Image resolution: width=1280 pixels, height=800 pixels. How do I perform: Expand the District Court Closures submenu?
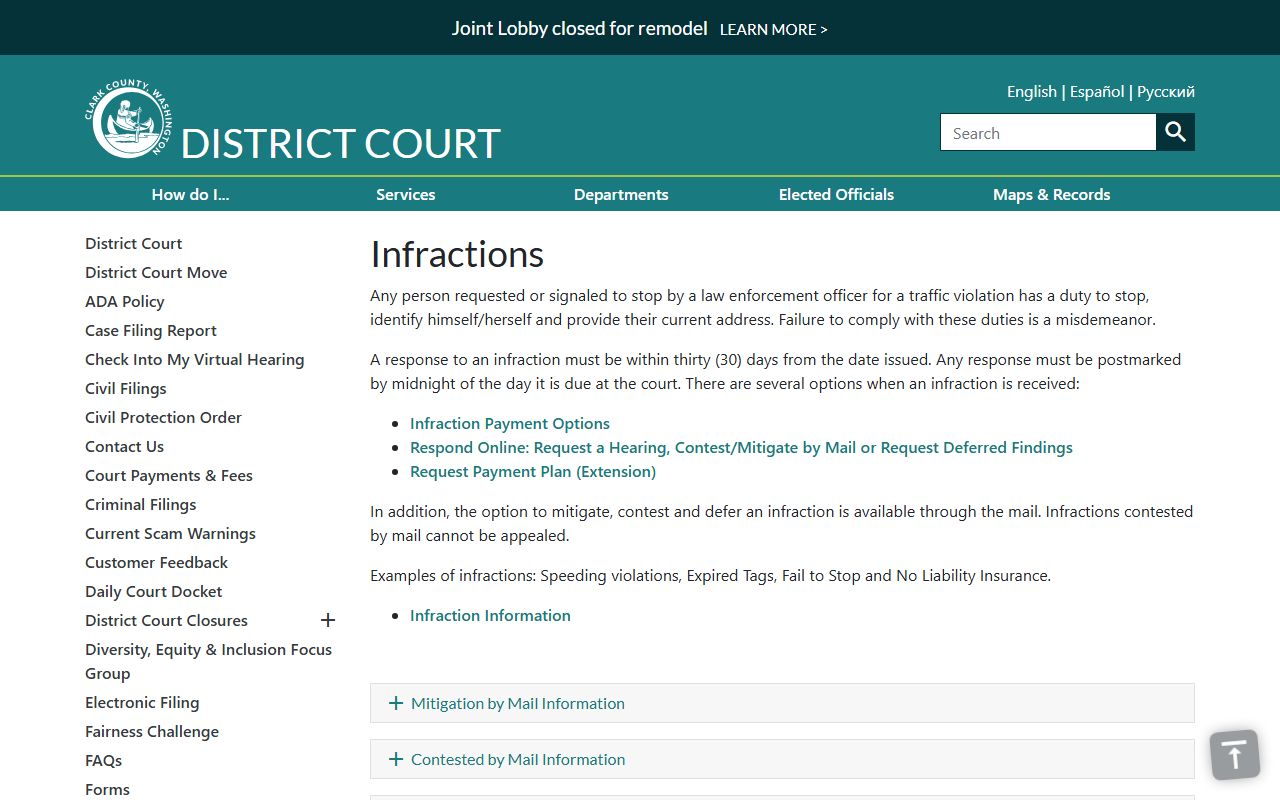click(x=327, y=620)
